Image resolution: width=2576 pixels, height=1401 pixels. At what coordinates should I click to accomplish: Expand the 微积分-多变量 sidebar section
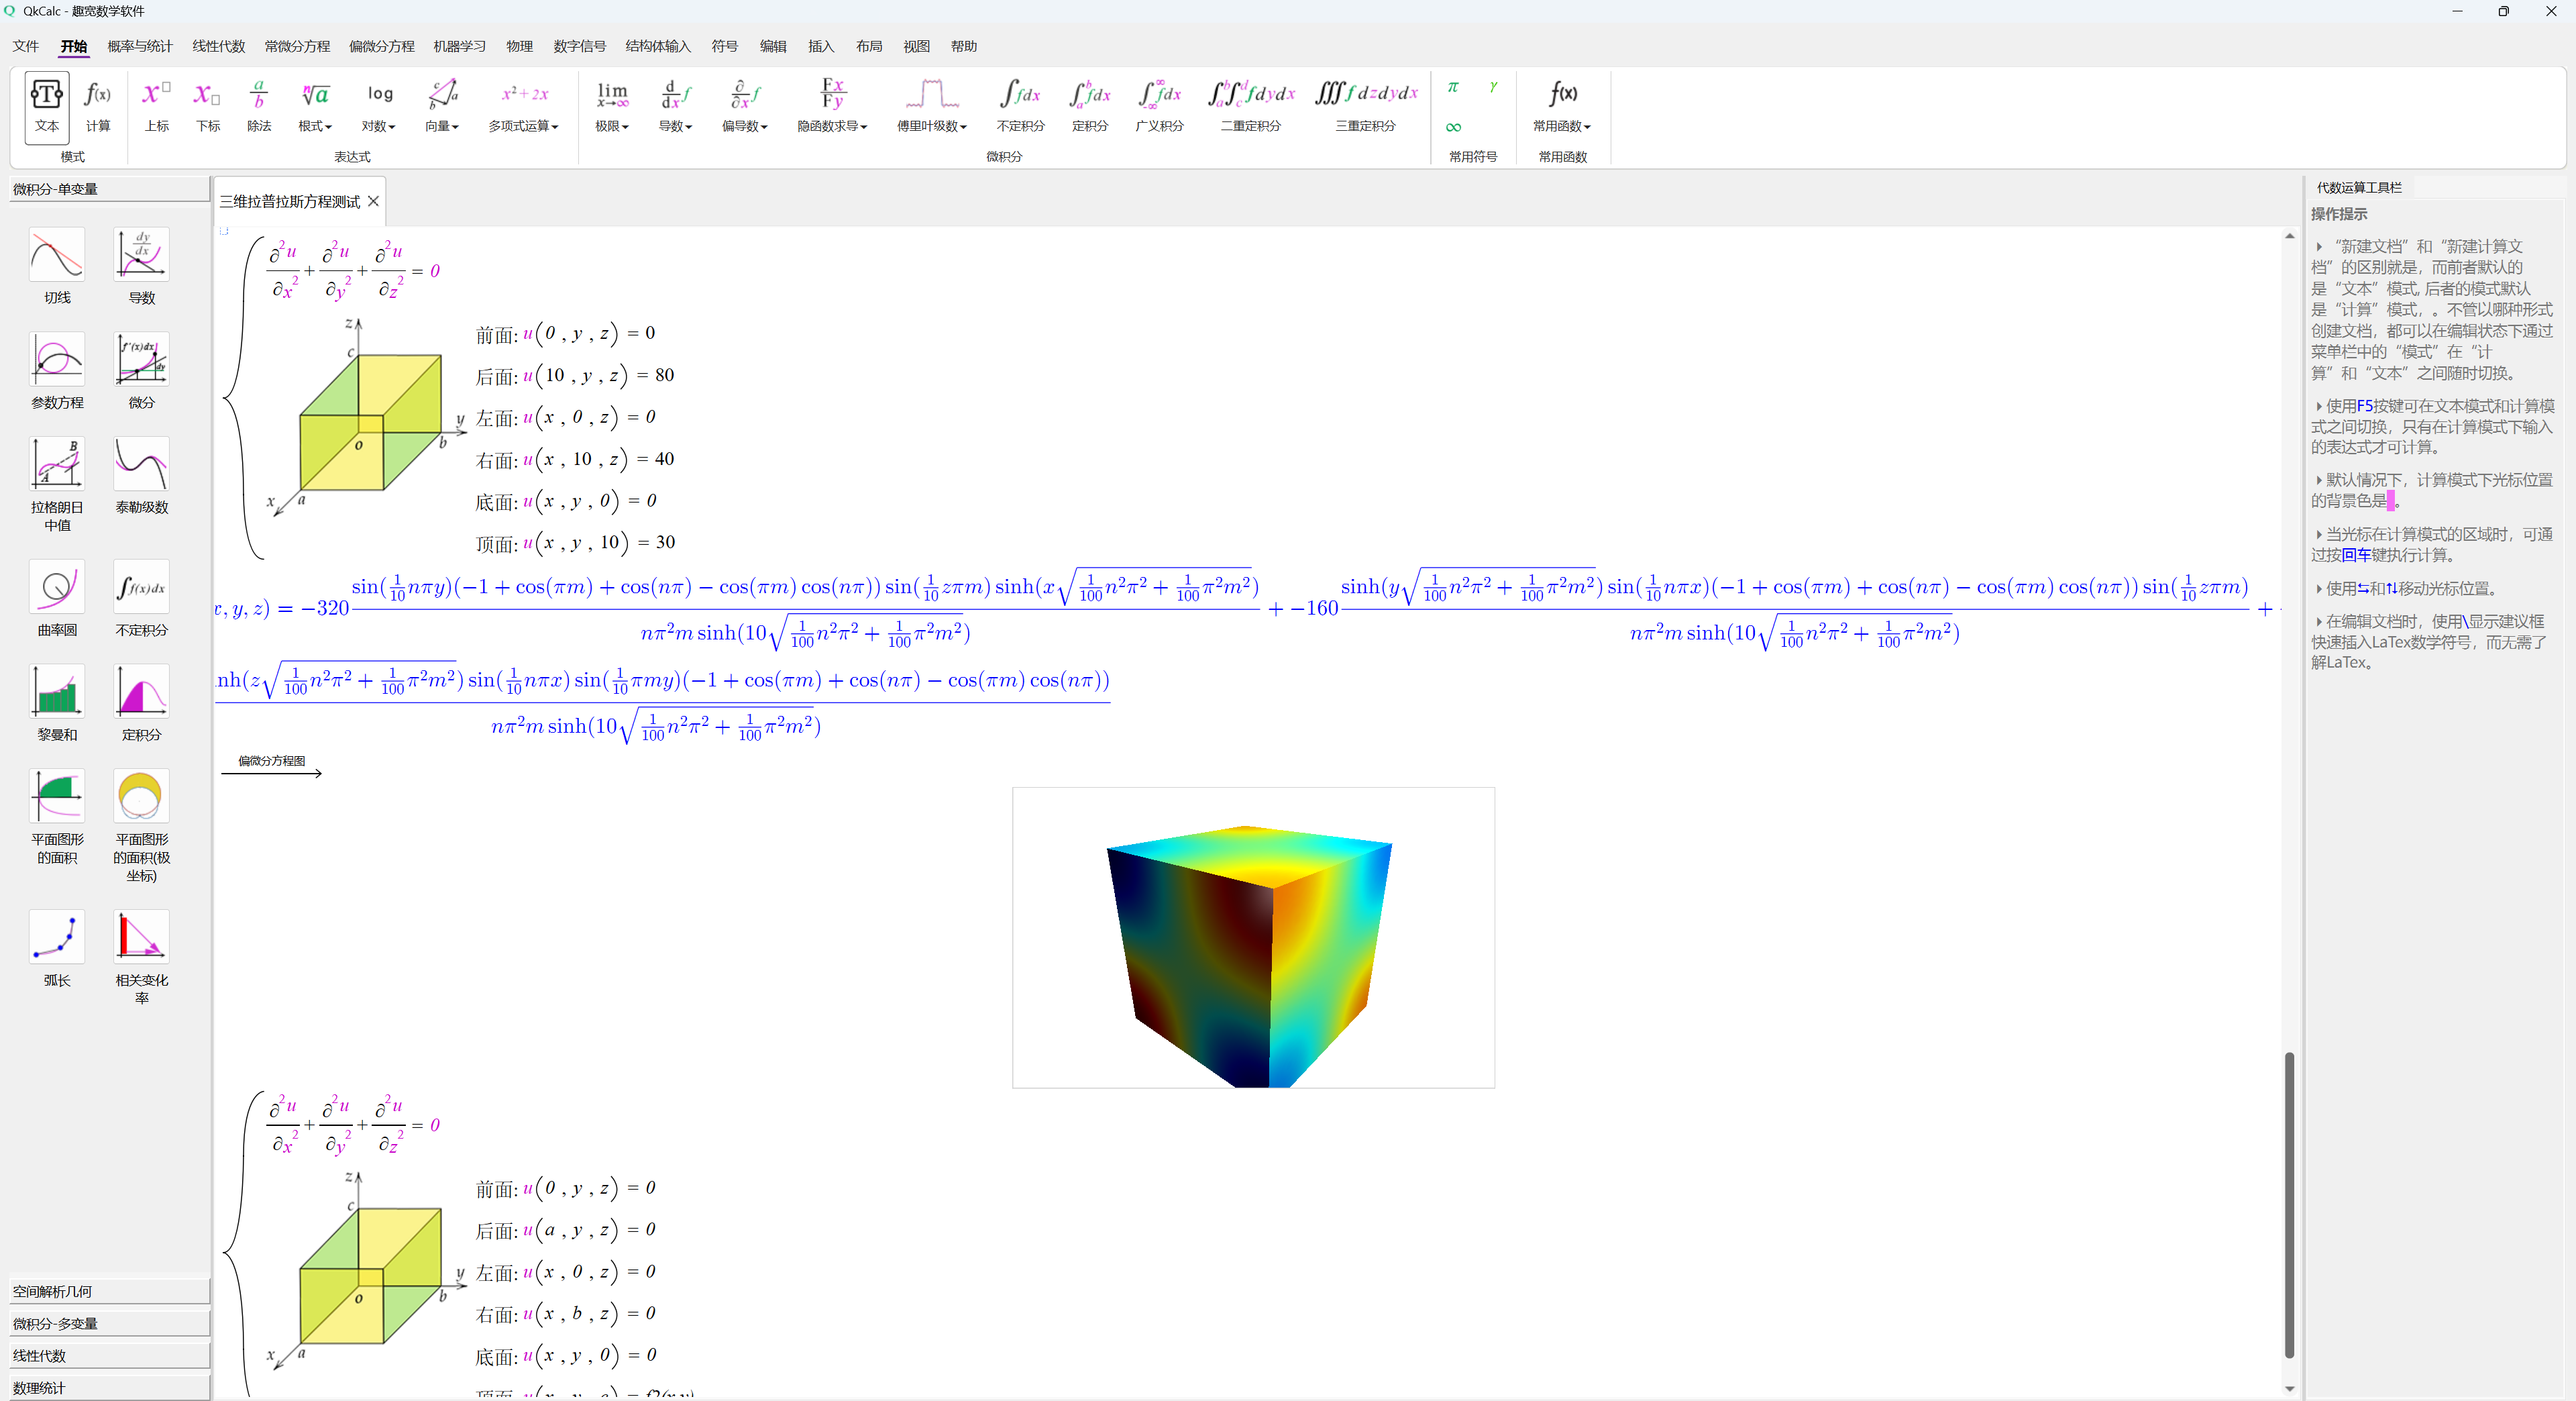pyautogui.click(x=109, y=1323)
